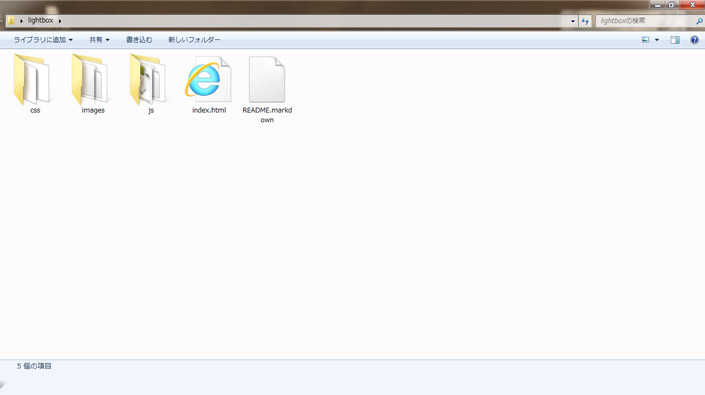Viewport: 705px width, 395px height.
Task: Close the Explorer window
Action: [693, 4]
